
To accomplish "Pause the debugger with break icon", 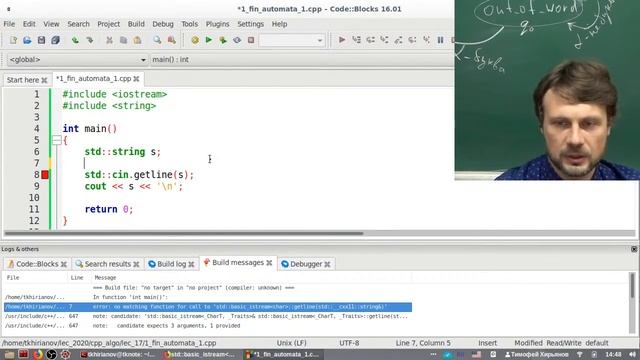I will 440,40.
